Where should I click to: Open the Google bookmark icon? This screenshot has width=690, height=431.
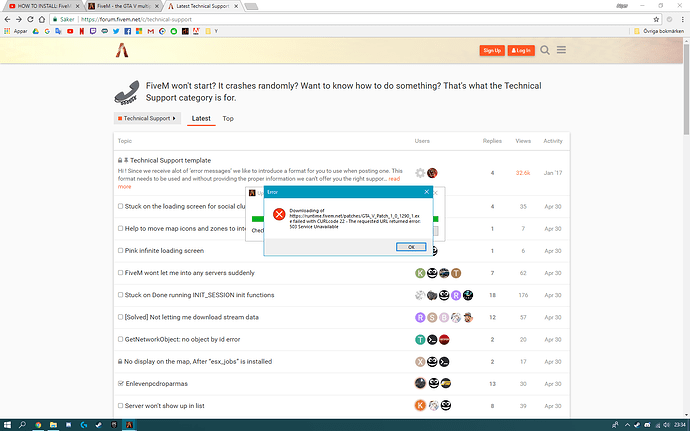point(47,31)
